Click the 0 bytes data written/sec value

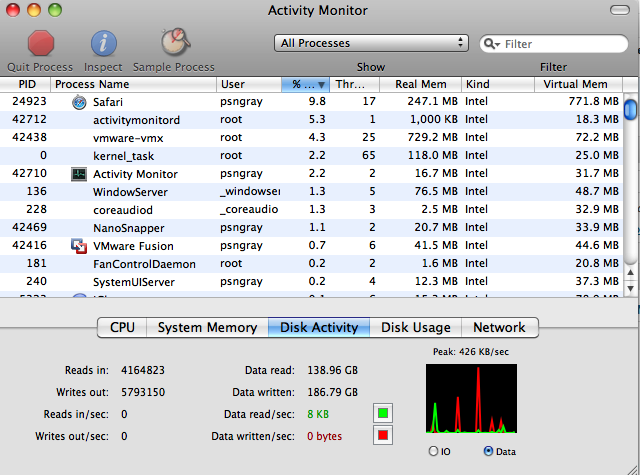[324, 436]
